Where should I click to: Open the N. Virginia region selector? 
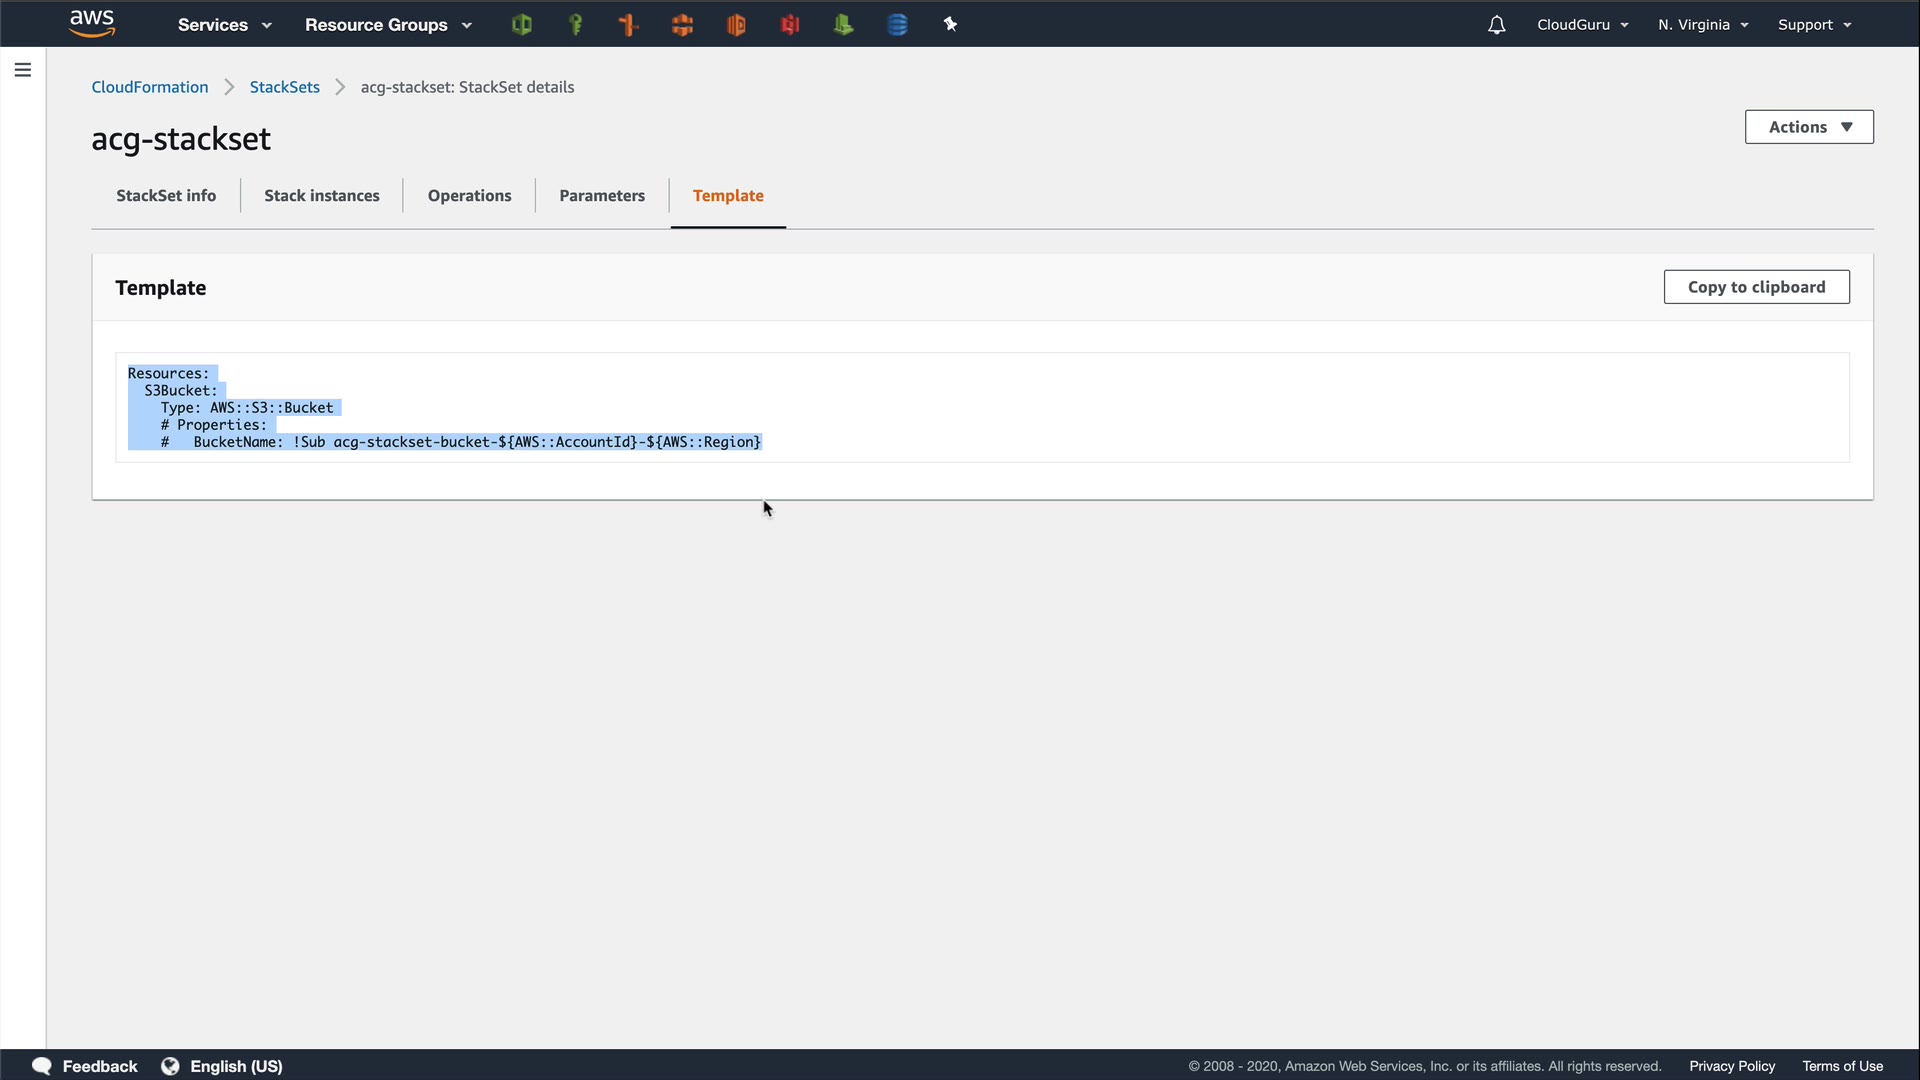pyautogui.click(x=1702, y=25)
